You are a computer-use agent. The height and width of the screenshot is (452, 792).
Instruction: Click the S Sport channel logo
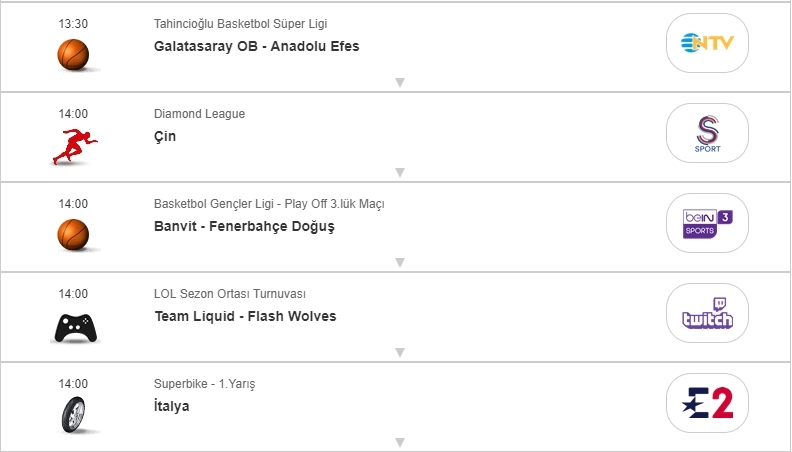point(707,133)
